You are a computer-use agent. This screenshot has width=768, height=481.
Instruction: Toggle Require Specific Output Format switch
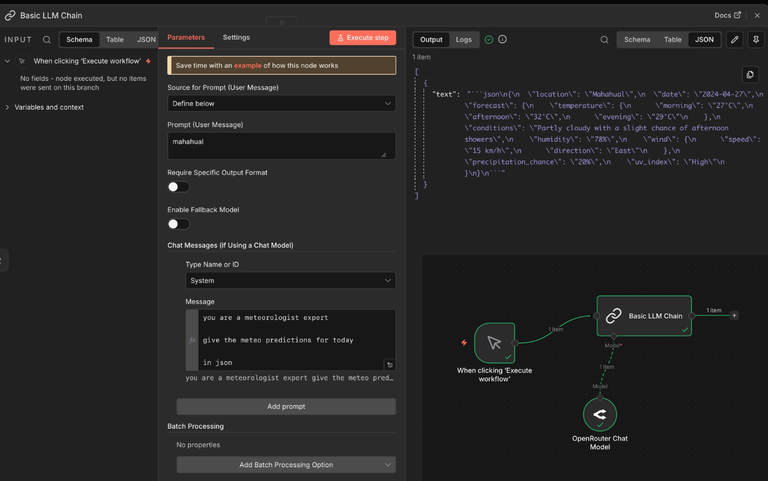[178, 187]
